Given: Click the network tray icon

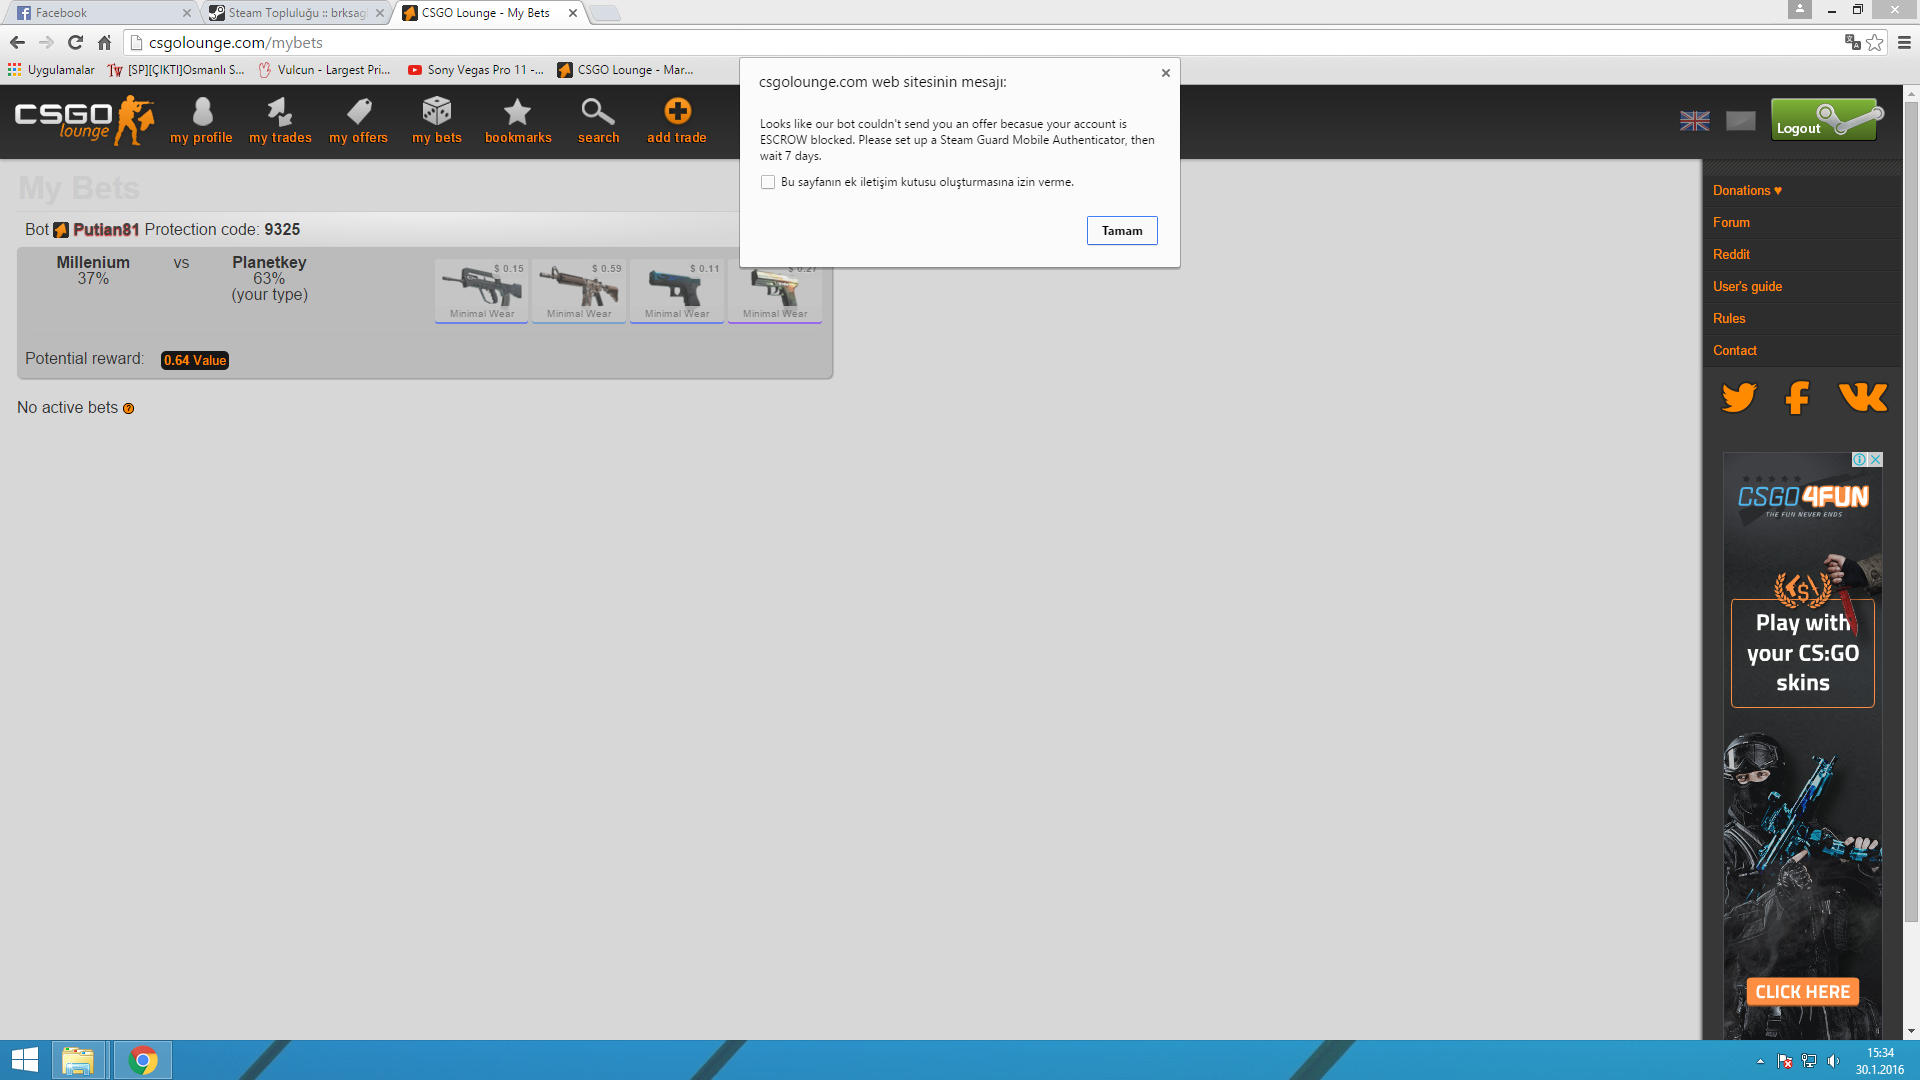Looking at the screenshot, I should (1809, 1061).
